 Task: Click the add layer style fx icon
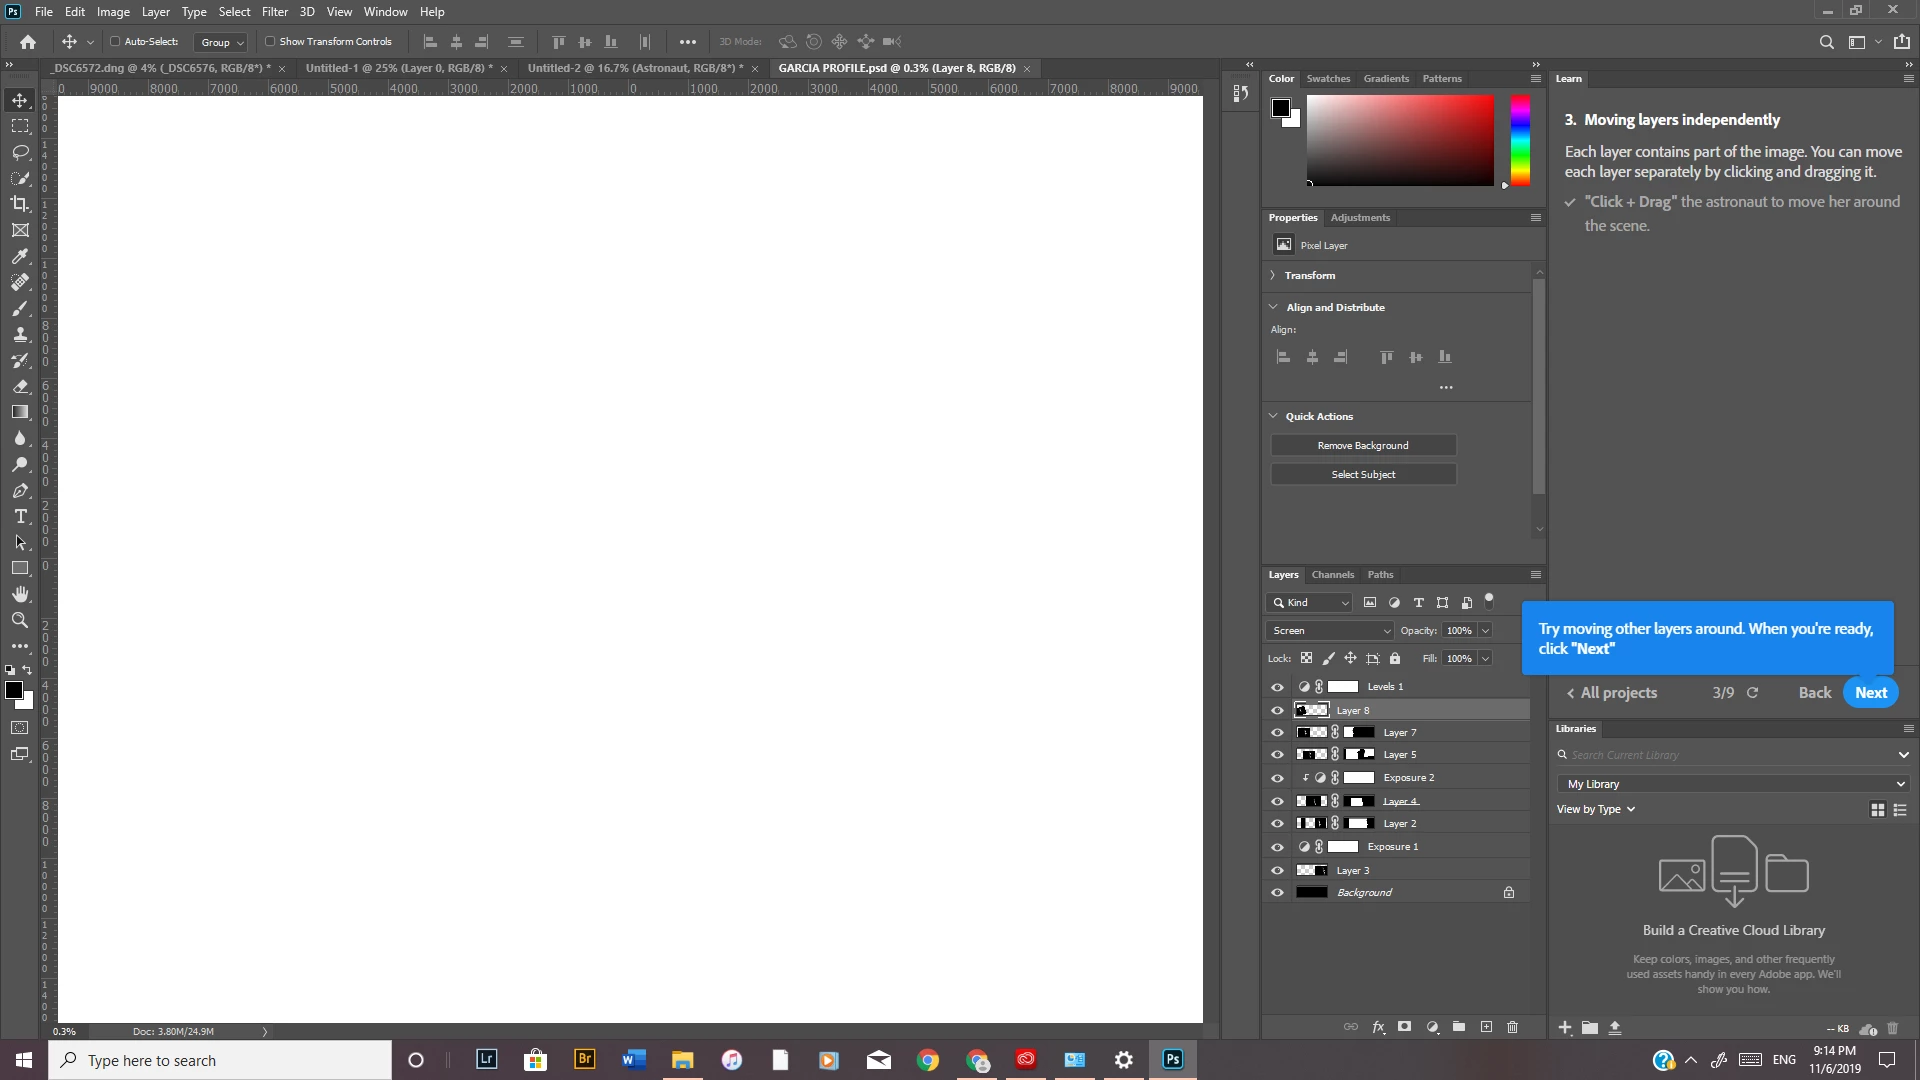click(1378, 1027)
